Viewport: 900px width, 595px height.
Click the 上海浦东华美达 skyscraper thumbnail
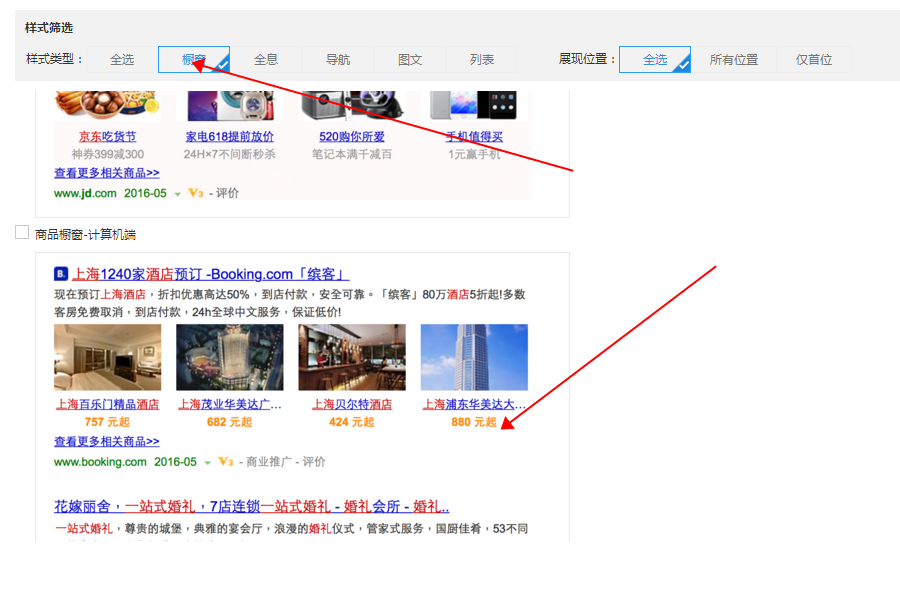(474, 357)
